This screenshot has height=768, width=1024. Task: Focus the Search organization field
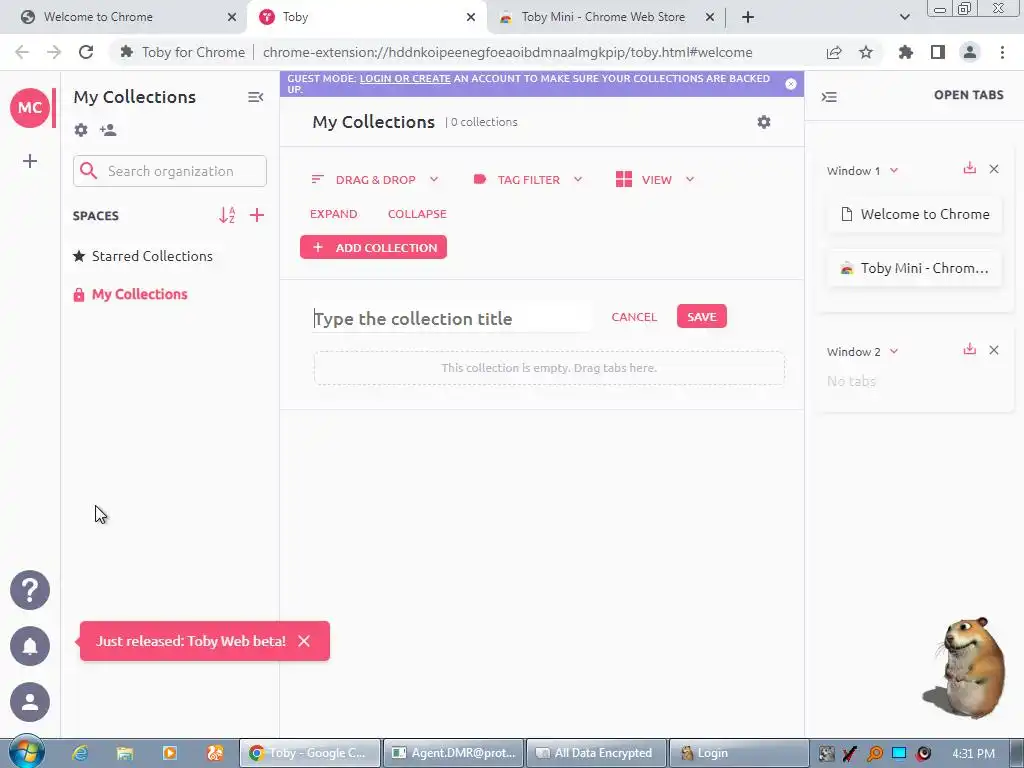pos(170,171)
